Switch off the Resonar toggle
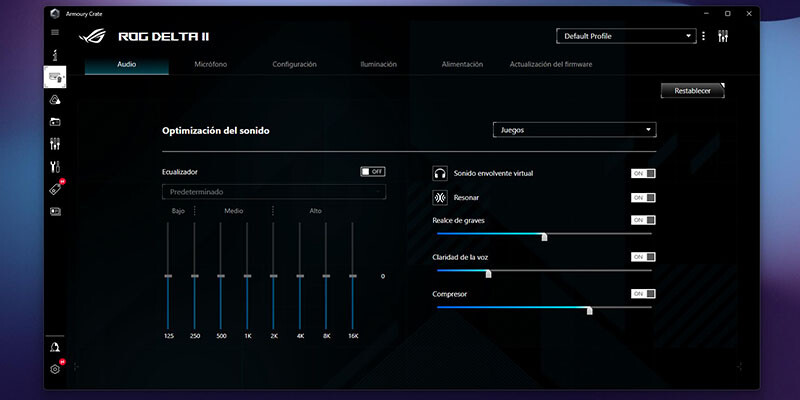800x400 pixels. click(x=643, y=197)
